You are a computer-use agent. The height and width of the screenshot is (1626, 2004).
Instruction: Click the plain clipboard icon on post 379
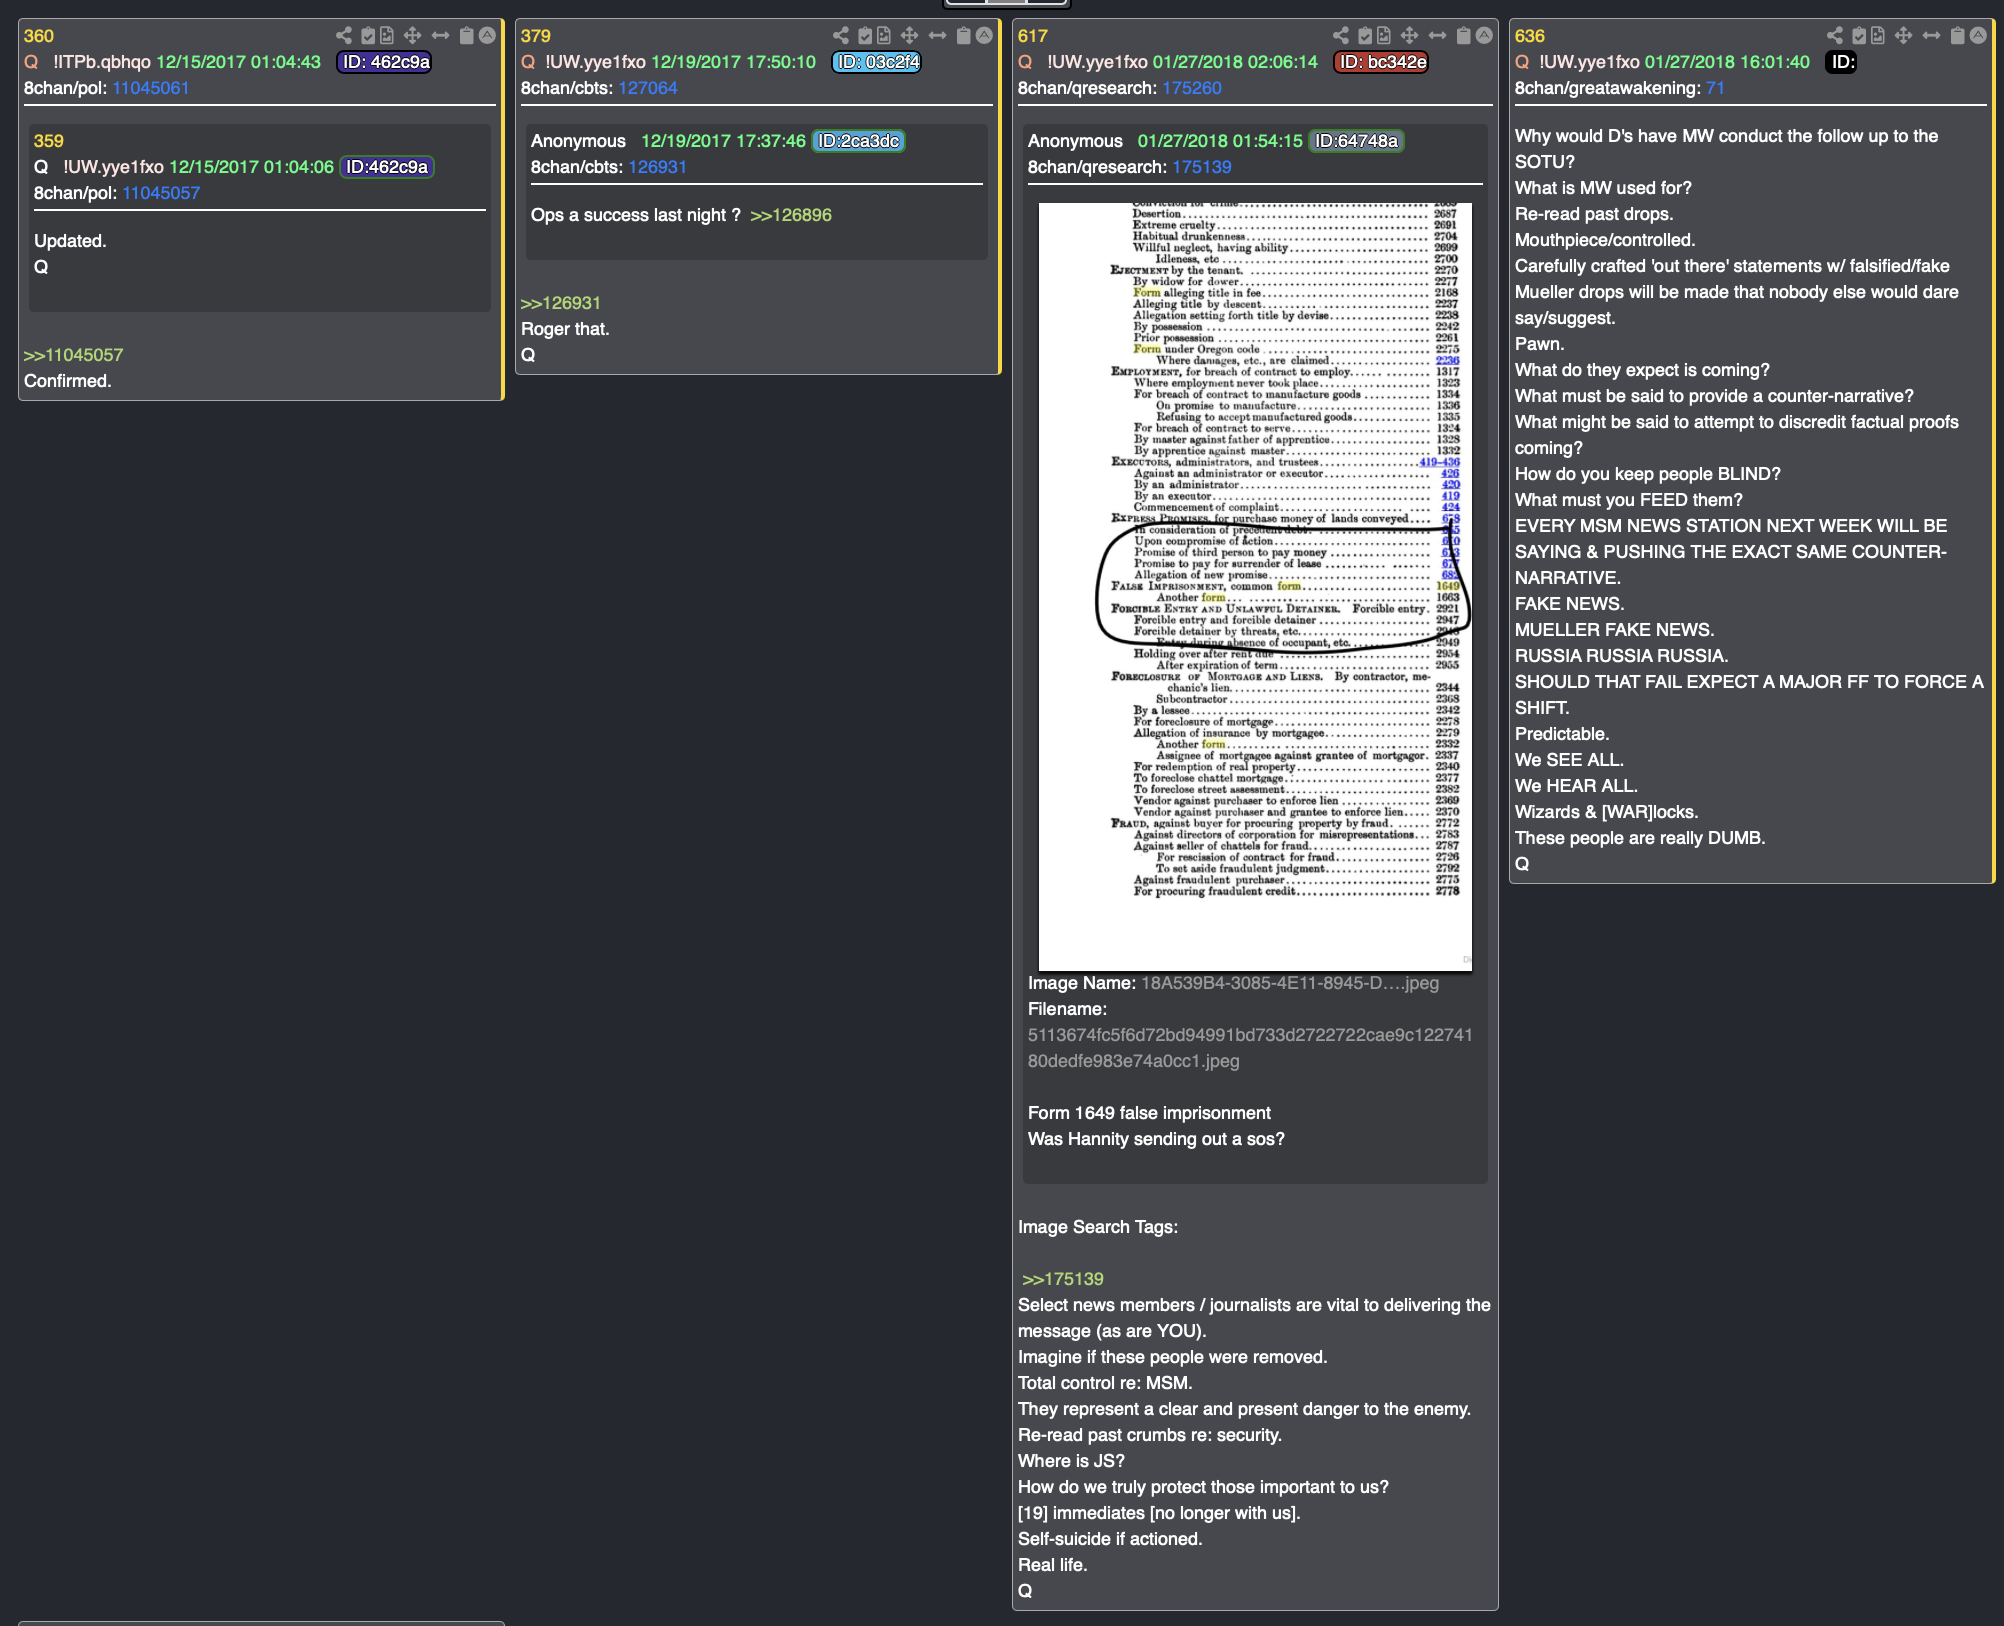(963, 35)
